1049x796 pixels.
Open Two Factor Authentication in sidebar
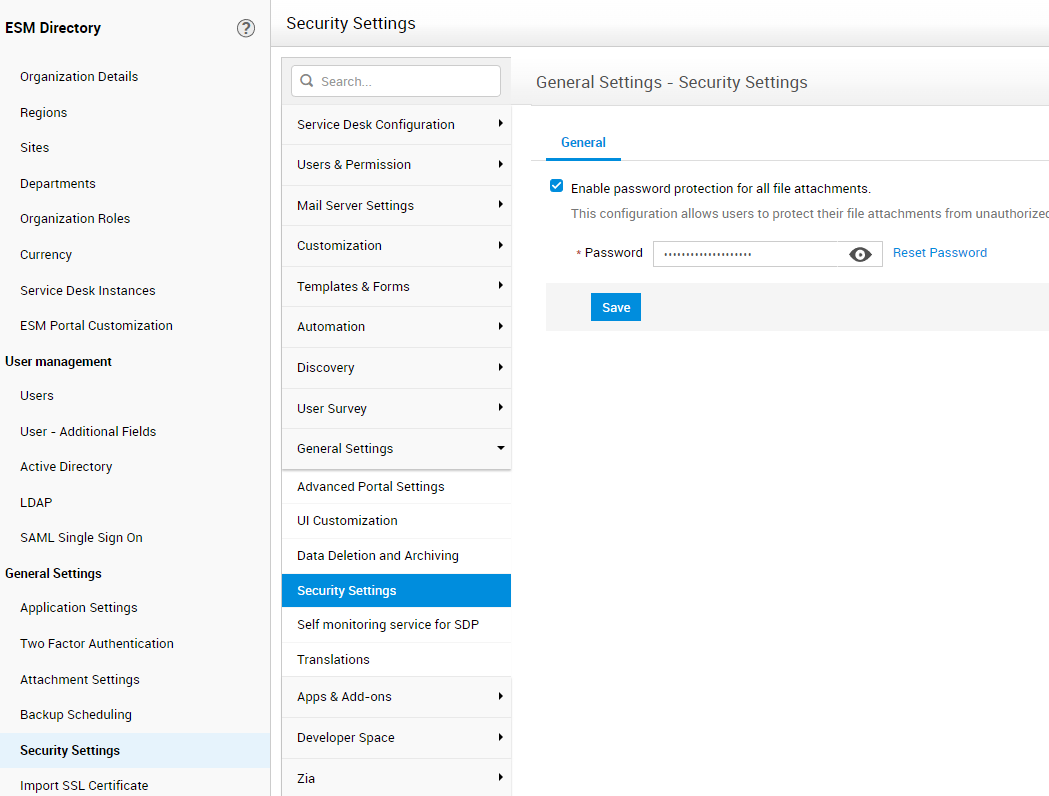(x=97, y=644)
